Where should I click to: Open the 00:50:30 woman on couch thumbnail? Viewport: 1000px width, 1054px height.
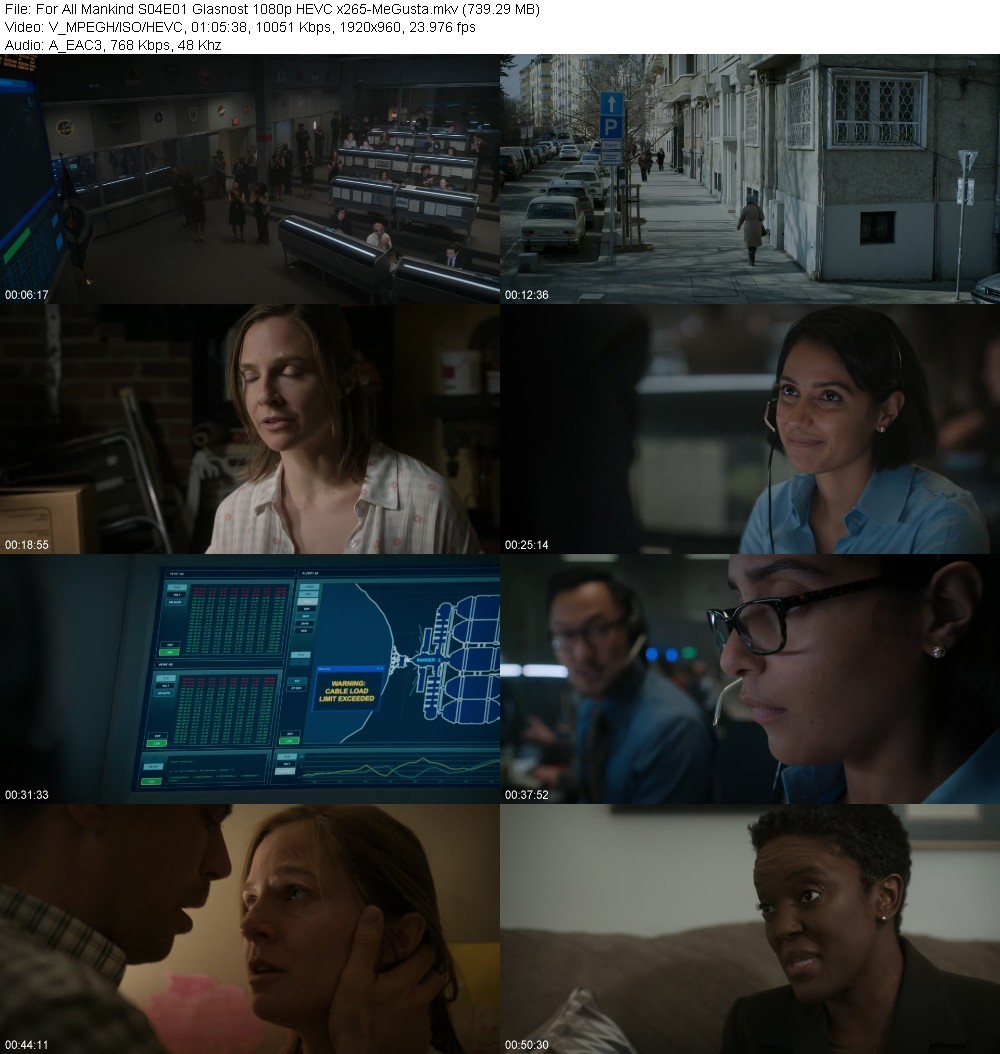click(x=750, y=929)
